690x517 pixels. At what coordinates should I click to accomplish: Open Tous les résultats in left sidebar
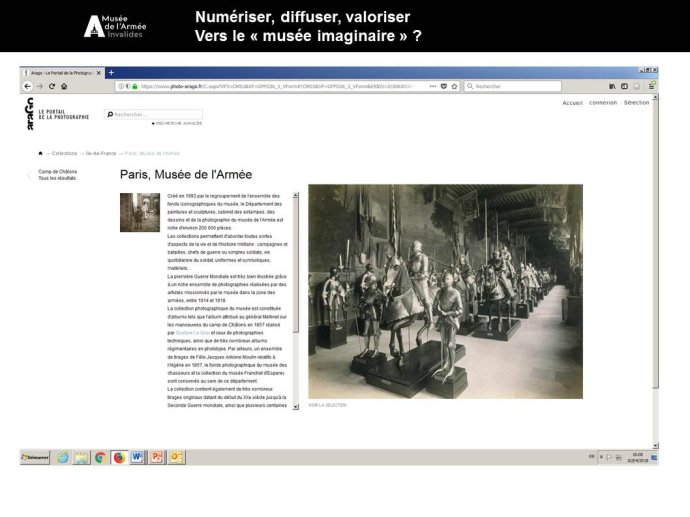[x=57, y=178]
